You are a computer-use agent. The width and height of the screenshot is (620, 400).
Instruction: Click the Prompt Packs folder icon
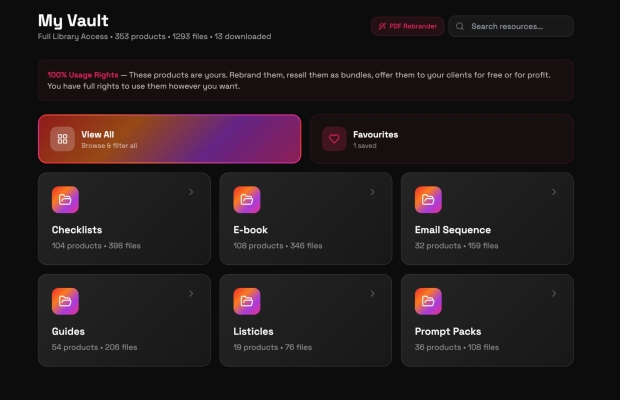428,301
